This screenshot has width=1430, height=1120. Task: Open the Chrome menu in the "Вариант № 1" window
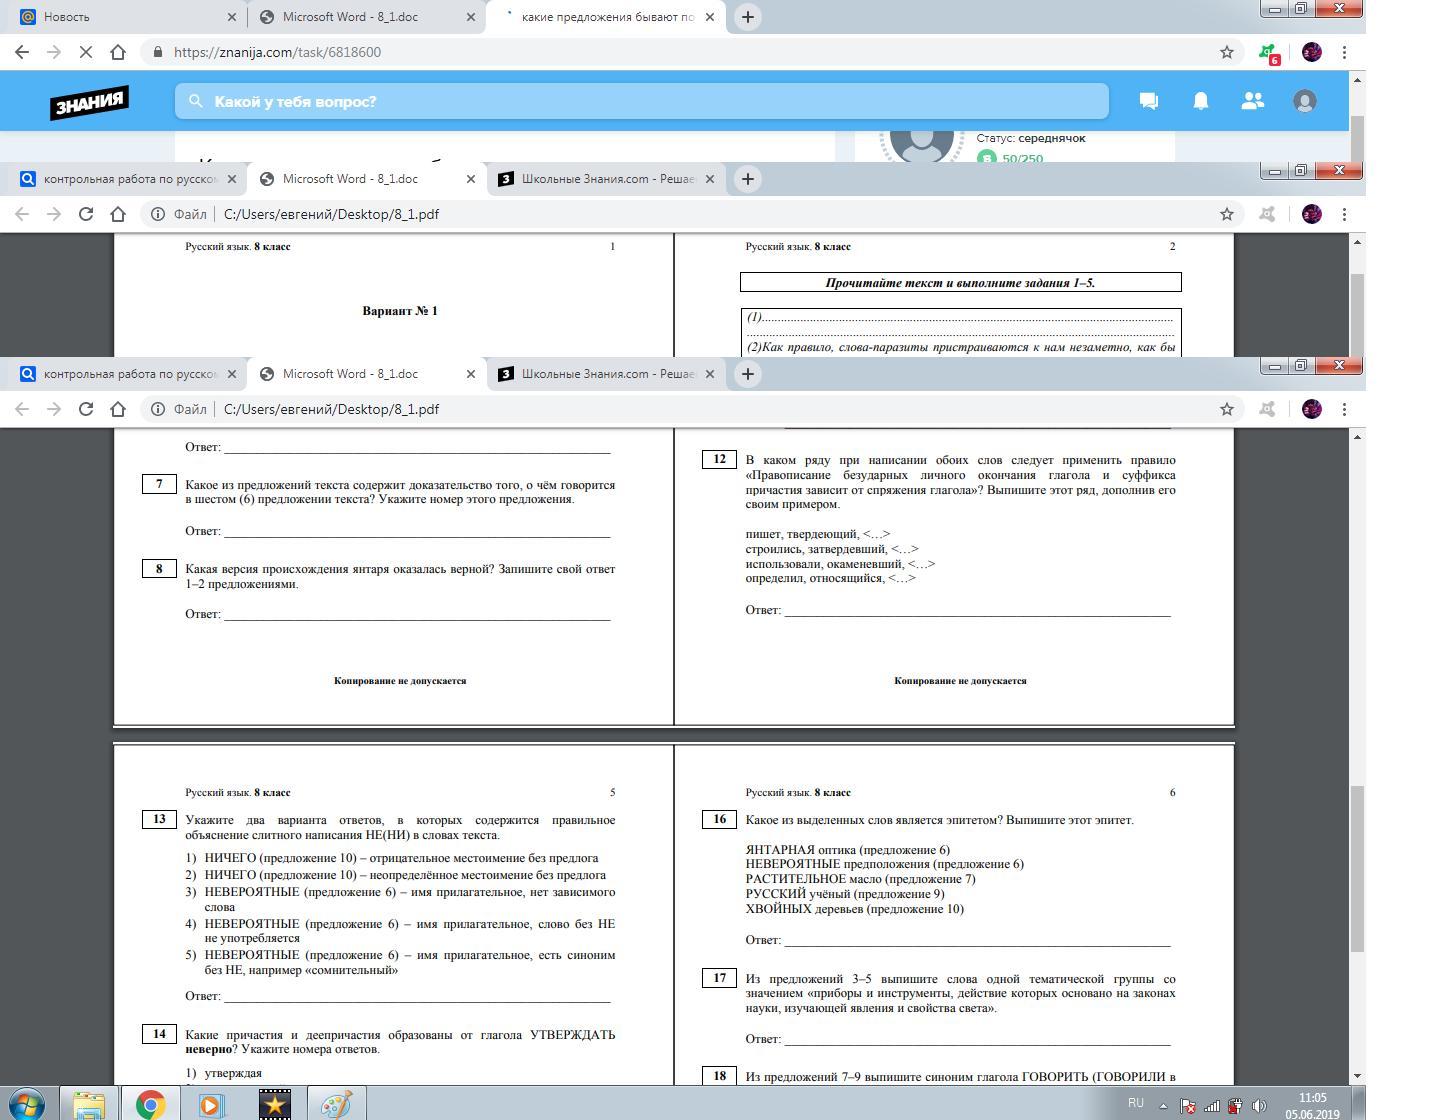[x=1344, y=214]
